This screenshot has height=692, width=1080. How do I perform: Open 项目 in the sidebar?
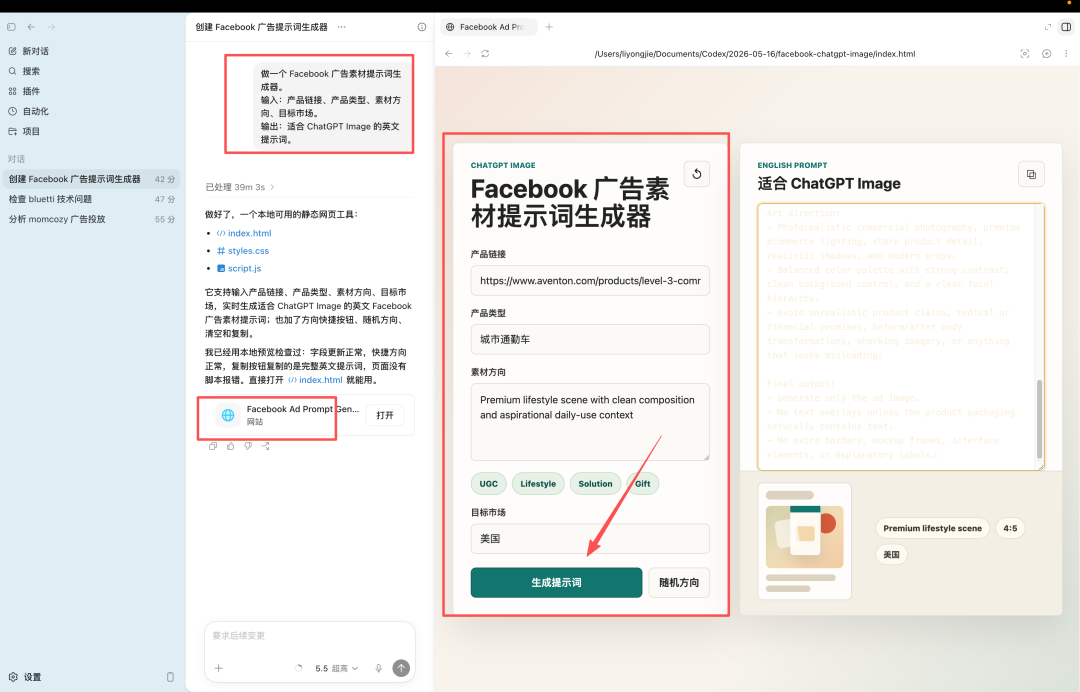tap(25, 131)
